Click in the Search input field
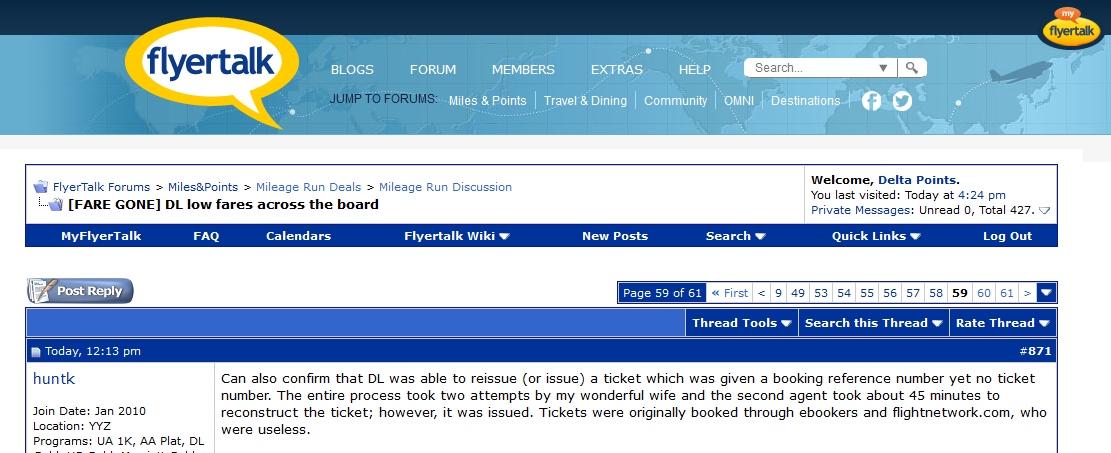This screenshot has width=1111, height=453. click(812, 68)
